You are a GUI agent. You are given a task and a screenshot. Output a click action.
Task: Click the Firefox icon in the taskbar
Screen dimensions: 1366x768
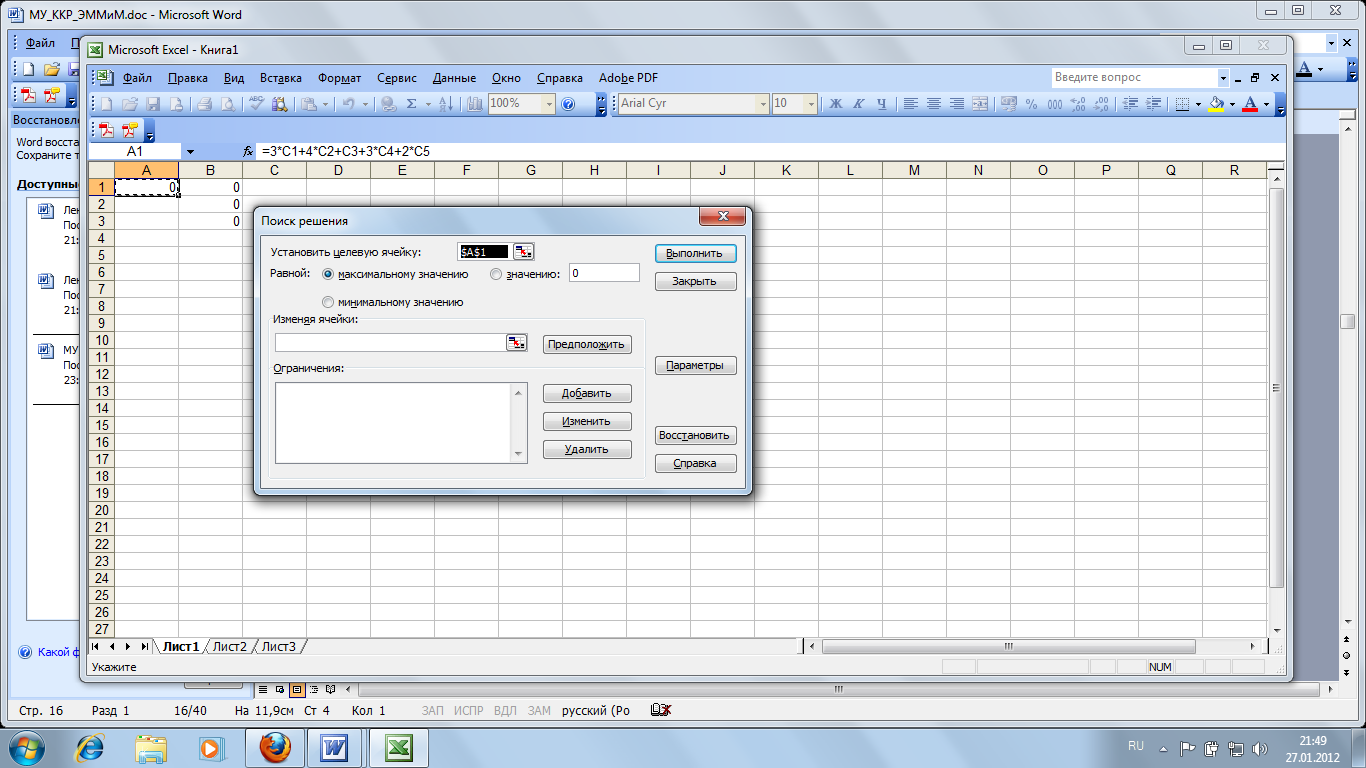coord(275,747)
